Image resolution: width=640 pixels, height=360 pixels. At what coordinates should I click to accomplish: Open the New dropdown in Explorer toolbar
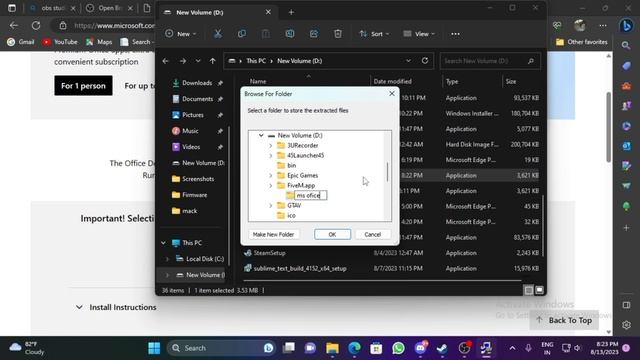(x=181, y=34)
